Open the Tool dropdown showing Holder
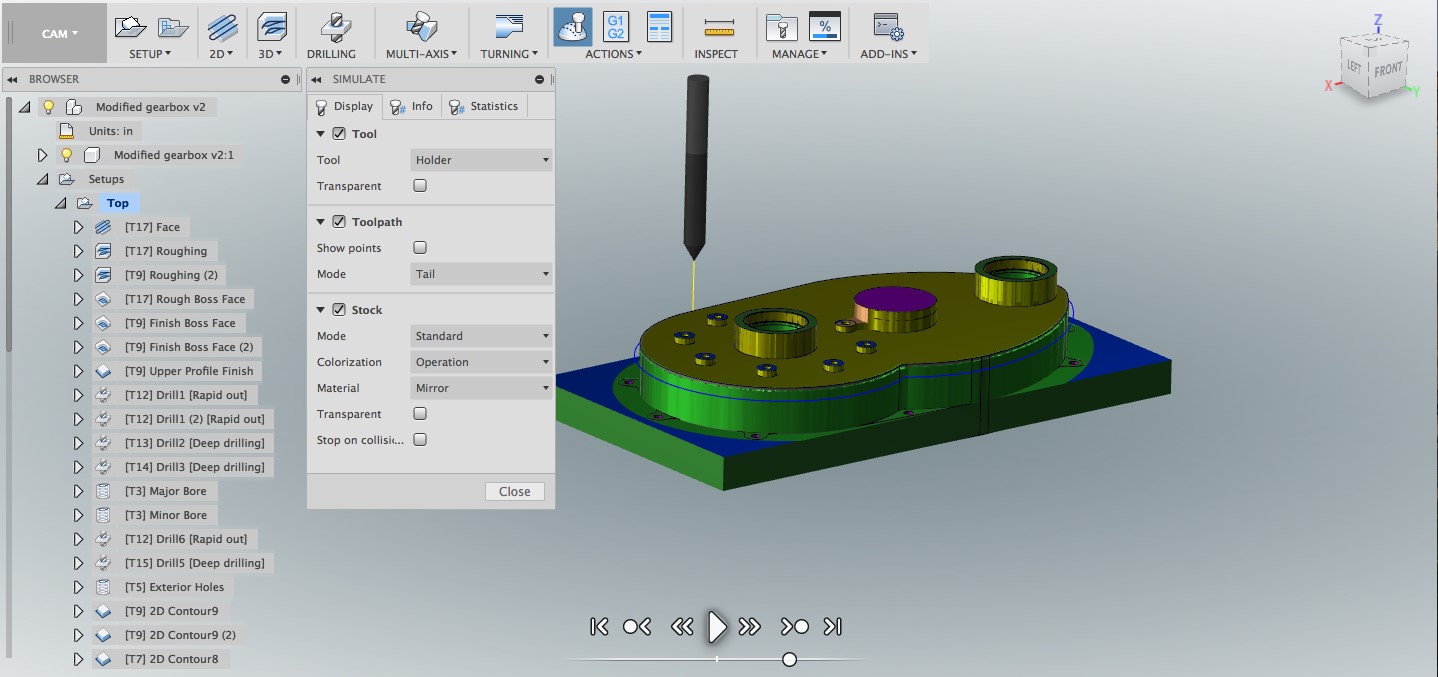The width and height of the screenshot is (1438, 677). [x=481, y=159]
